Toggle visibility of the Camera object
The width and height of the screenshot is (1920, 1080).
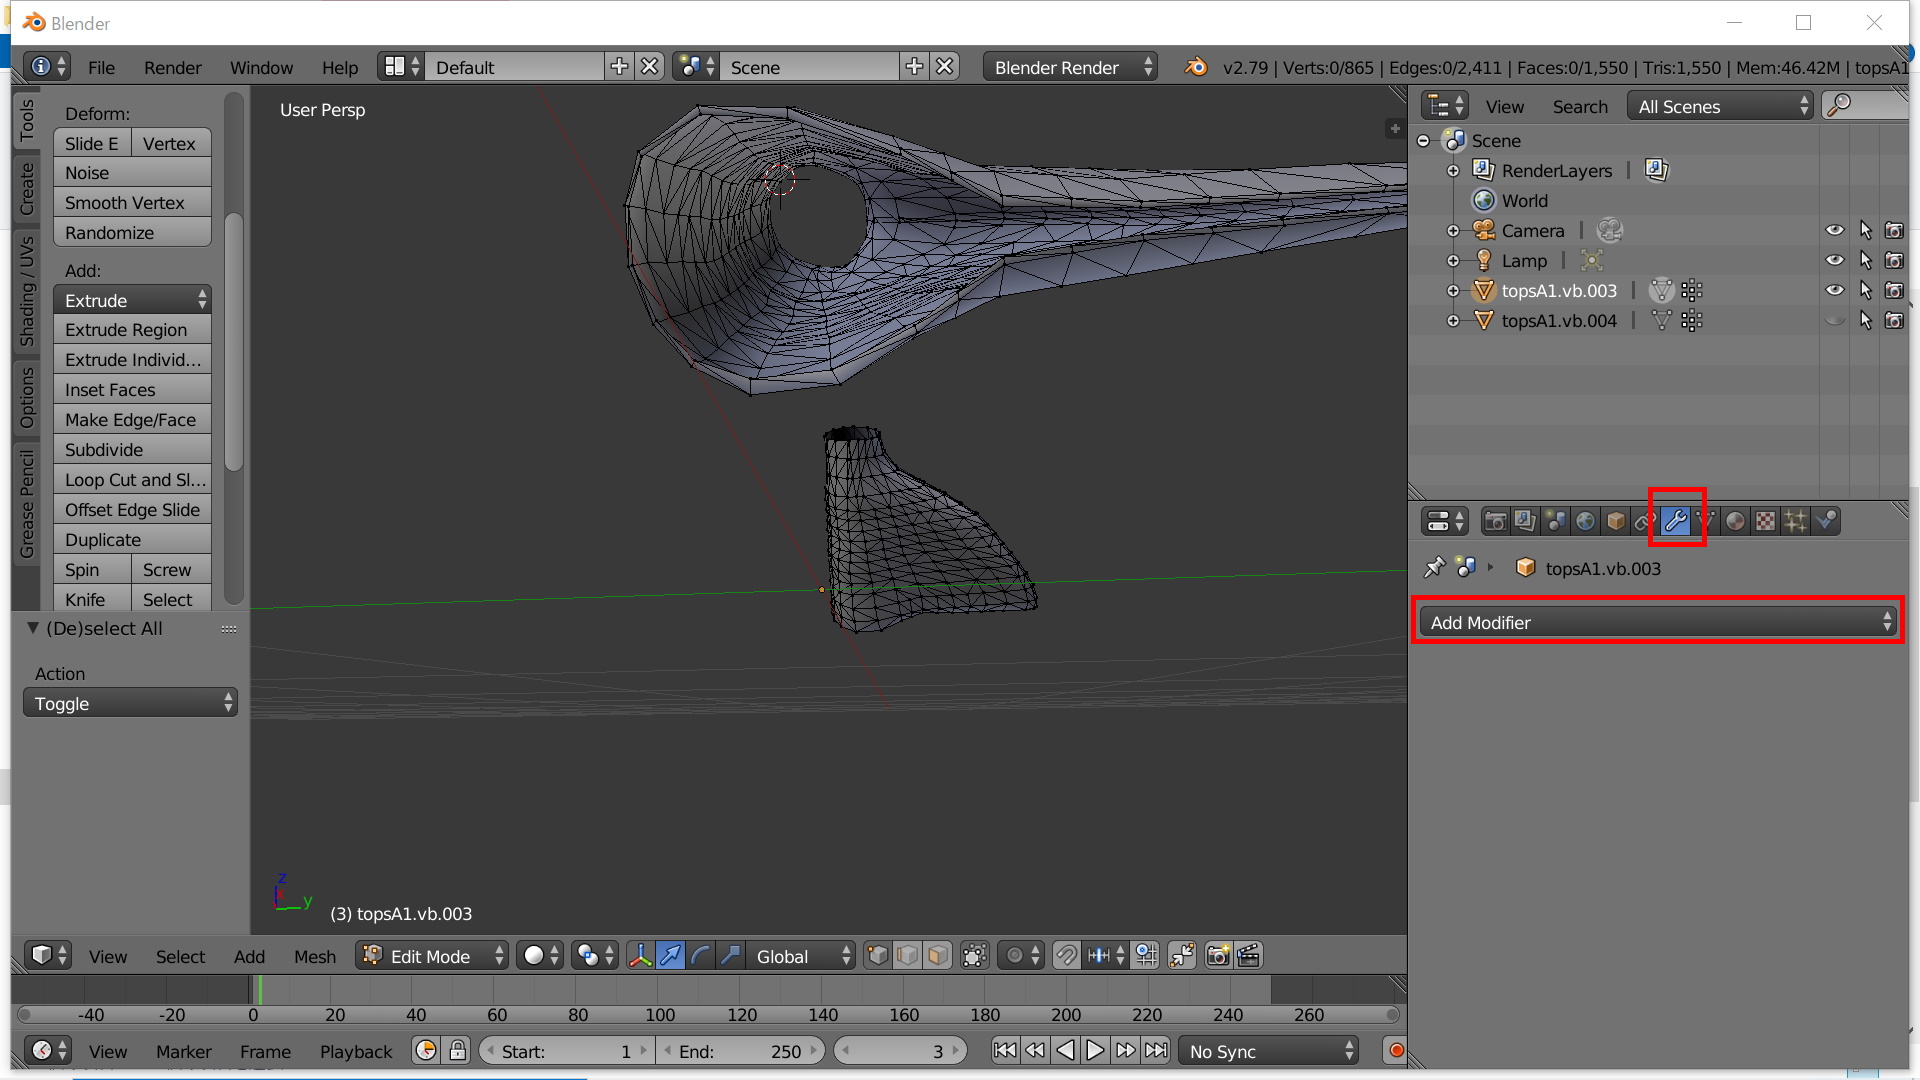tap(1835, 231)
